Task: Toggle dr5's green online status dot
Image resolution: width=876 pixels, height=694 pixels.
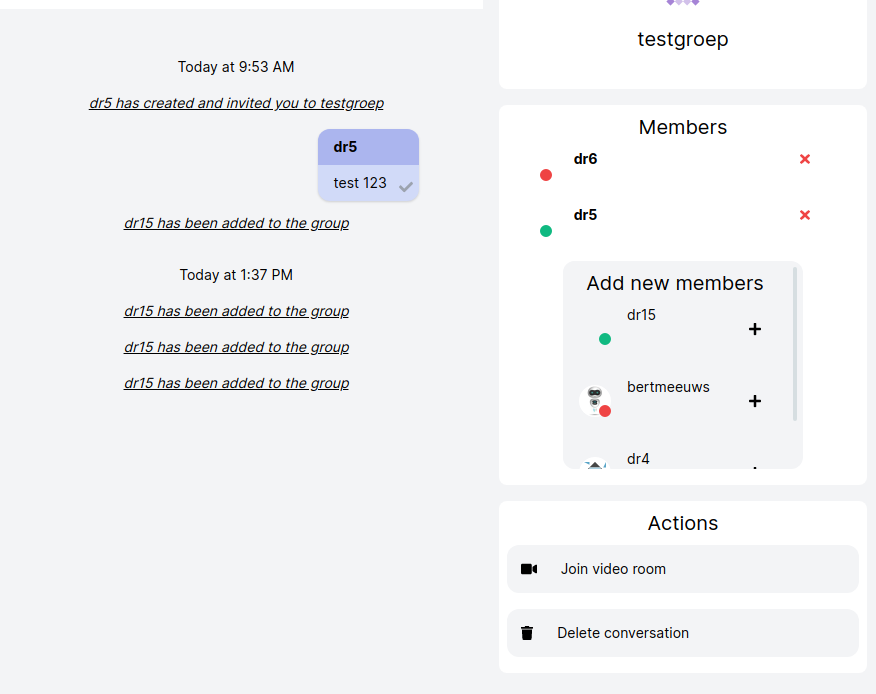Action: [545, 230]
